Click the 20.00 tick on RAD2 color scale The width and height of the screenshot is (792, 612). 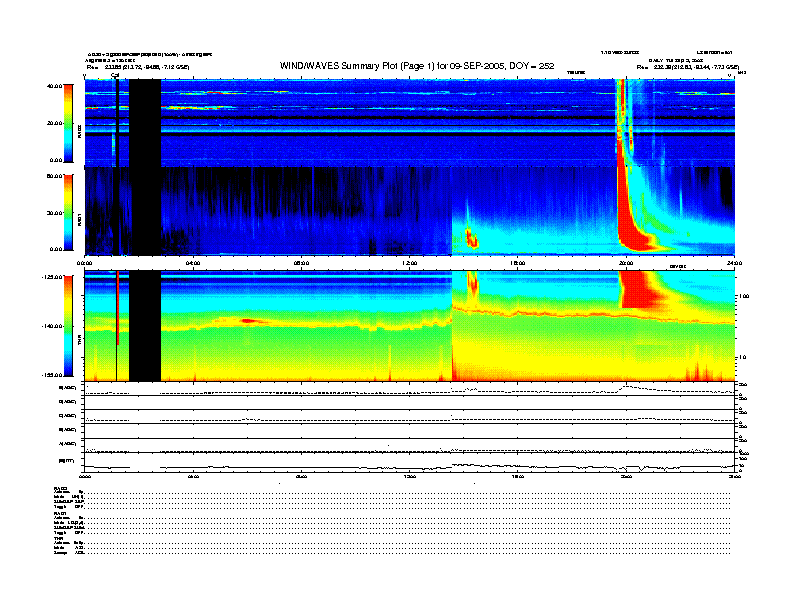click(54, 123)
